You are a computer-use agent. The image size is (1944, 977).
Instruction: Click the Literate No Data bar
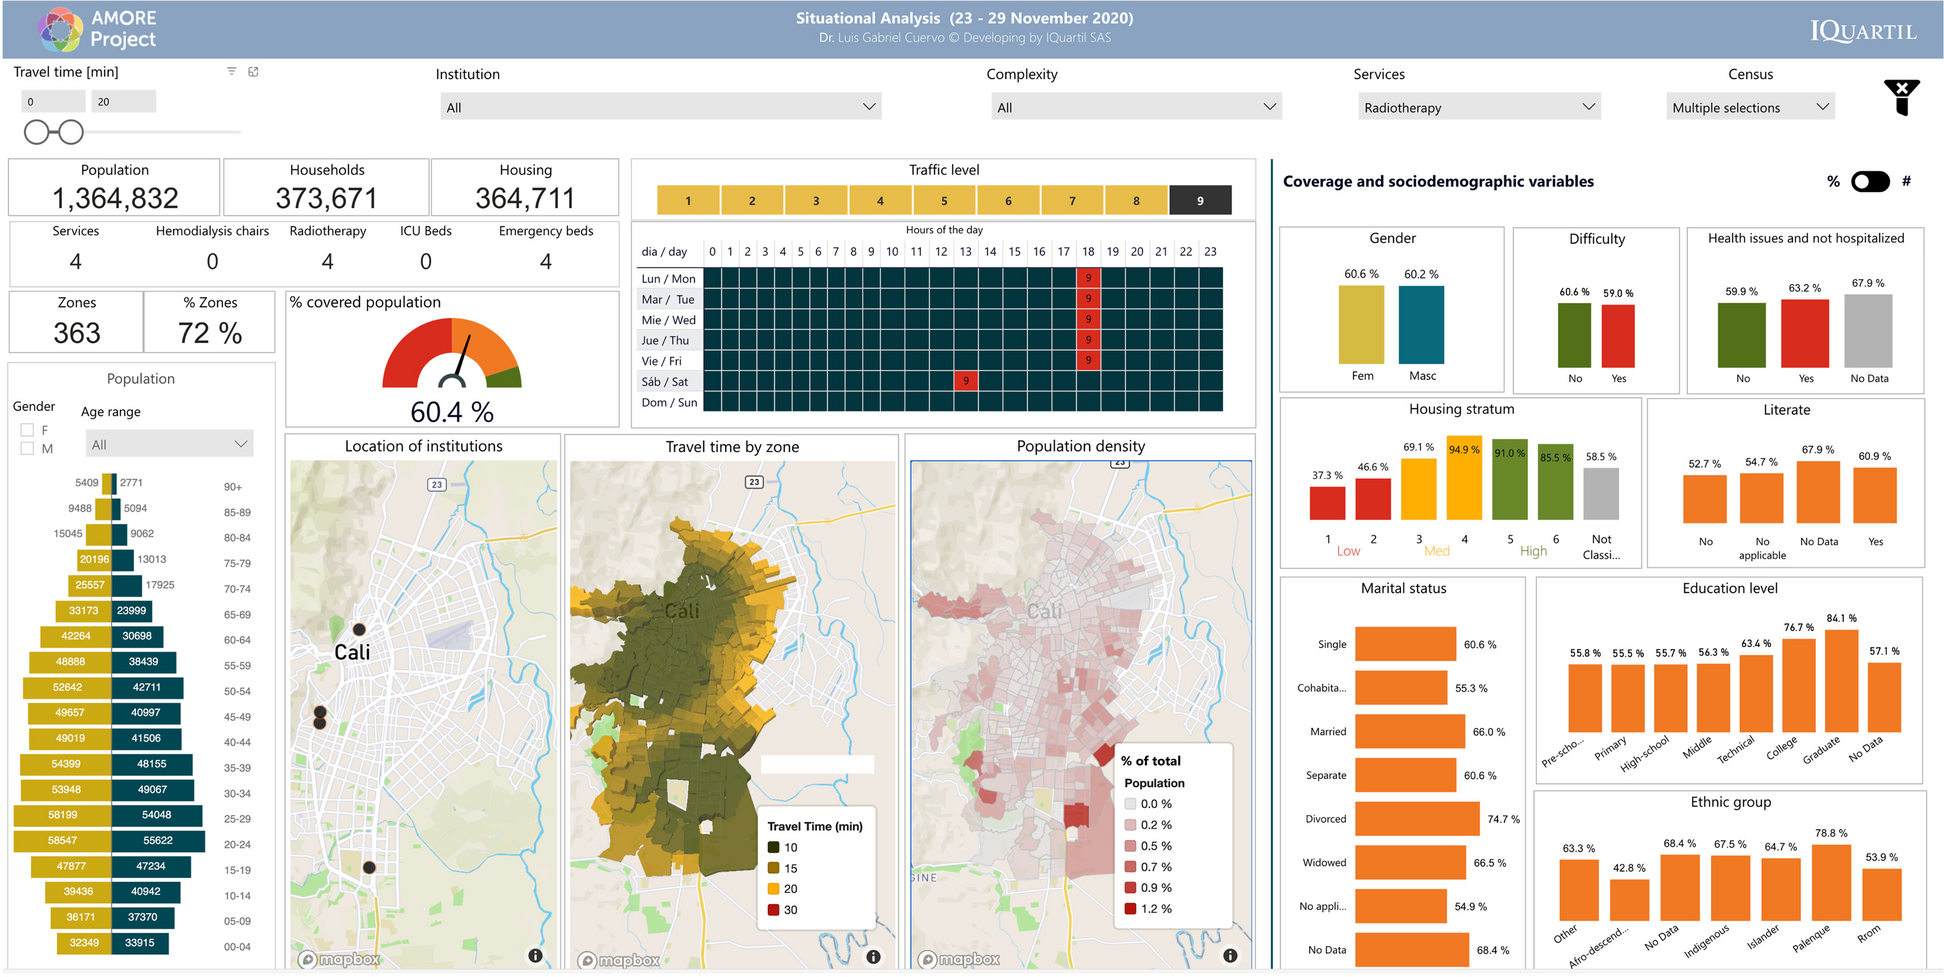[x=1818, y=492]
